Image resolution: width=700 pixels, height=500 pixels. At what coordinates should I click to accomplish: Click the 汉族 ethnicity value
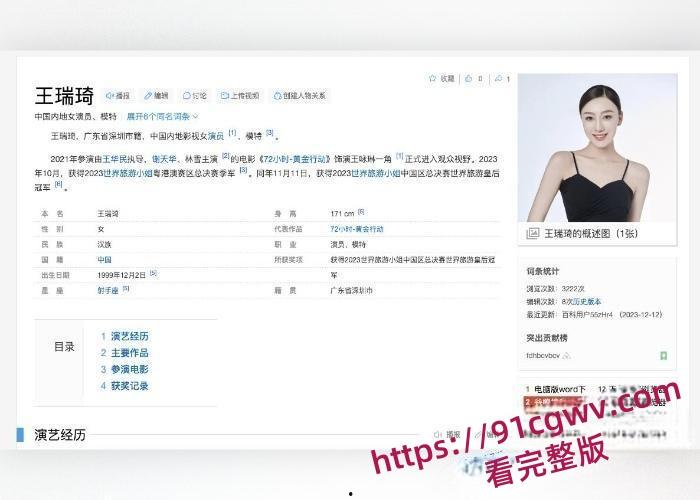pyautogui.click(x=104, y=245)
